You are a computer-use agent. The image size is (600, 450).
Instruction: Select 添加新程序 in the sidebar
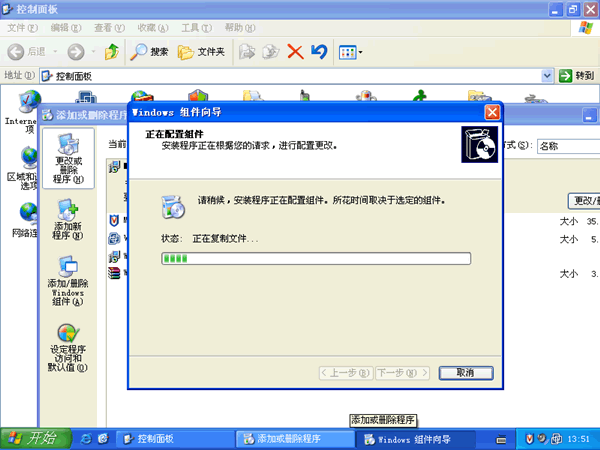68,220
